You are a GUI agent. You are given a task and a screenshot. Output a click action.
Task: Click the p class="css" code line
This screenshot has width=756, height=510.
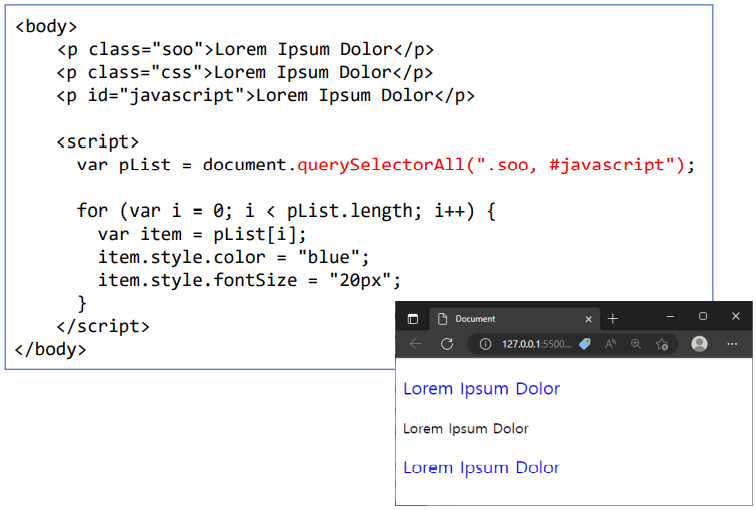pyautogui.click(x=244, y=73)
